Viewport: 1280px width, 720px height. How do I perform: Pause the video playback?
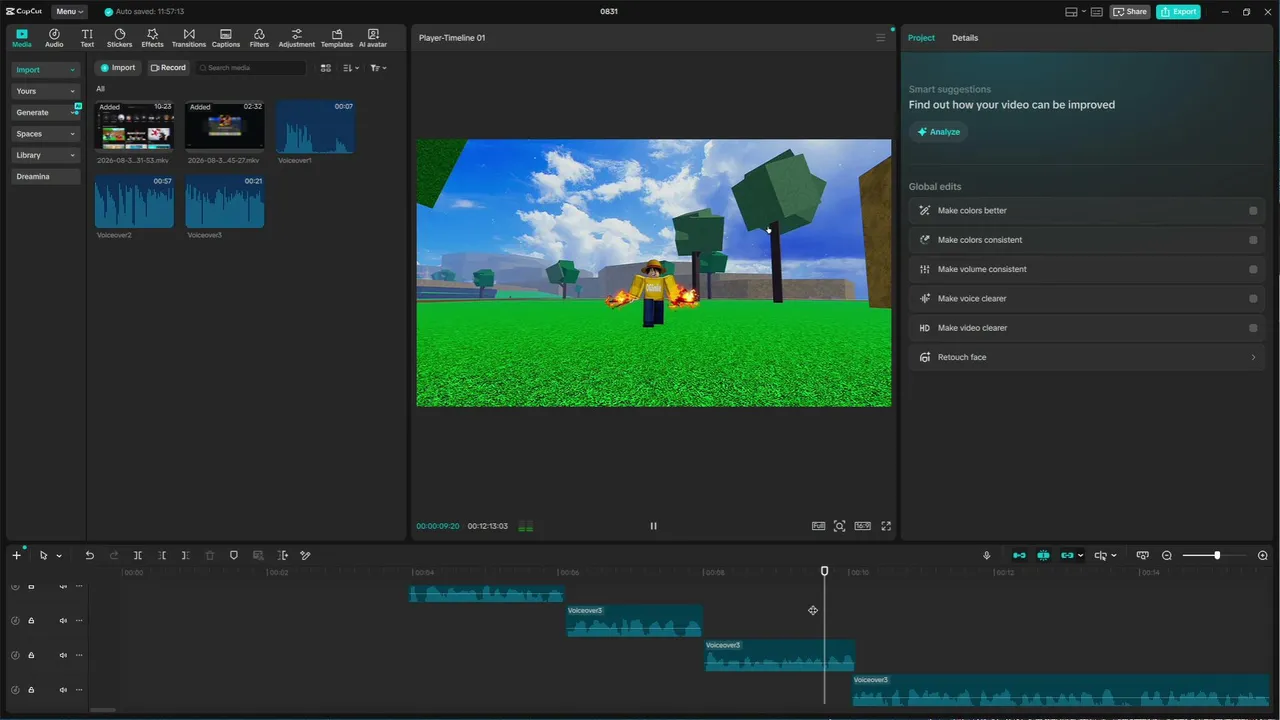pos(654,526)
